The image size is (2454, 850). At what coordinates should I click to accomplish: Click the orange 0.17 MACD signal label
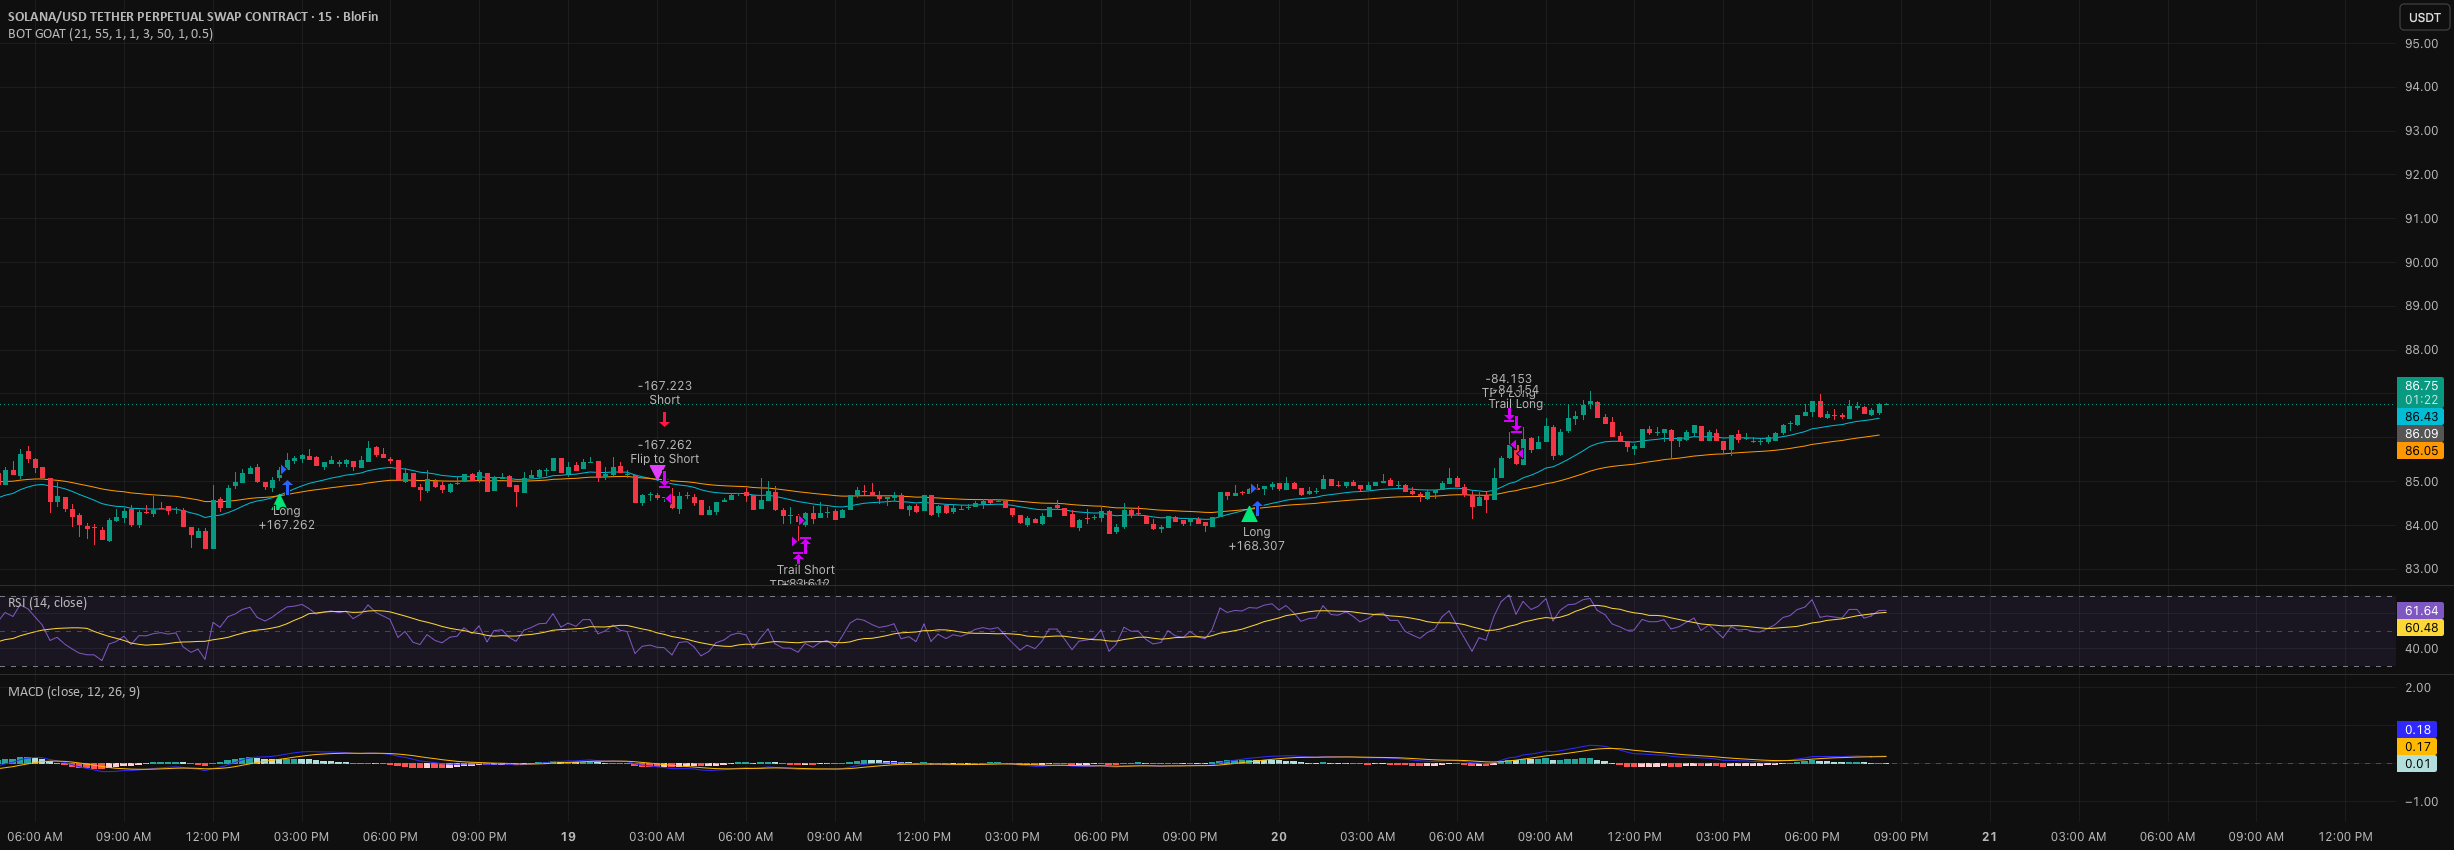tap(2417, 747)
